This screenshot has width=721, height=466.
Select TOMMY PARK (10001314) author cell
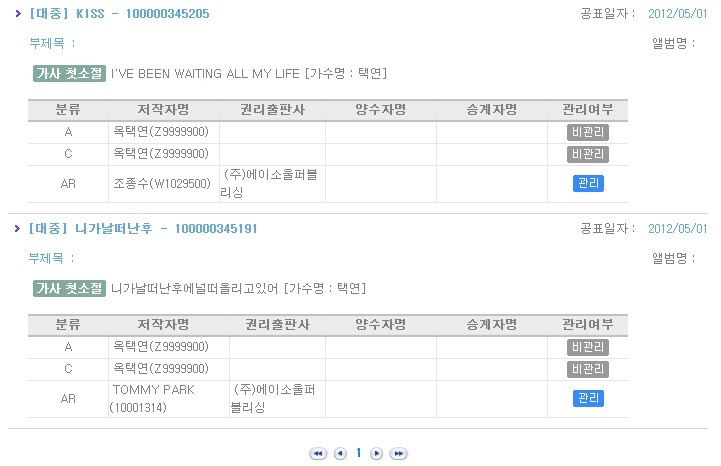tap(169, 399)
